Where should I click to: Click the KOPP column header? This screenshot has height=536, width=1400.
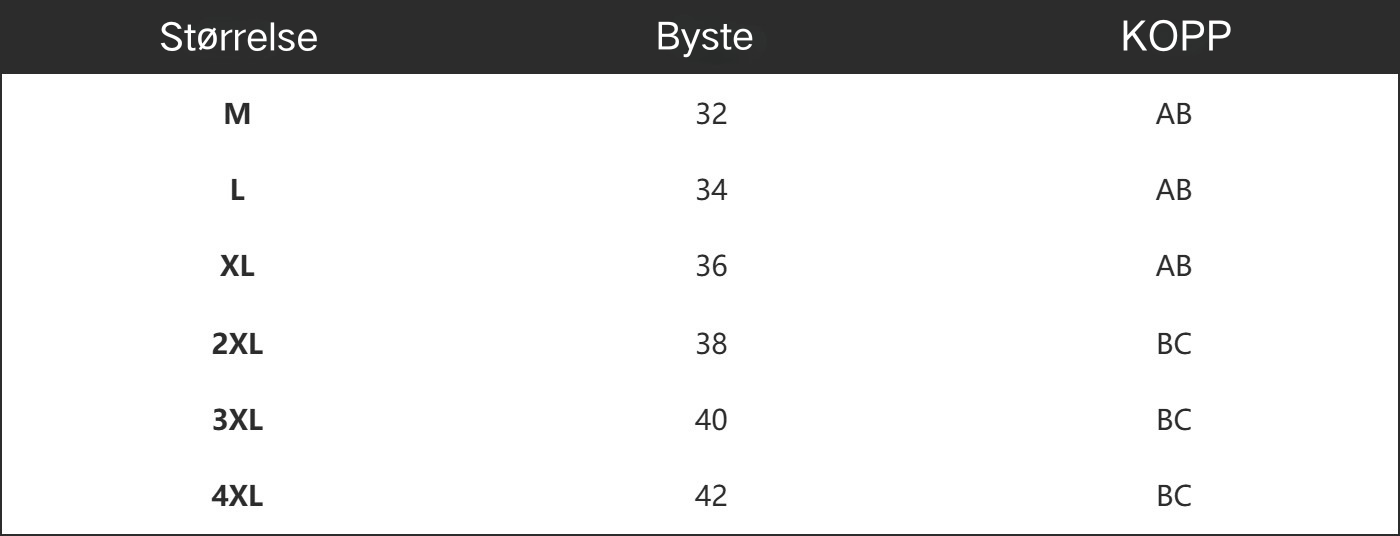click(1175, 37)
